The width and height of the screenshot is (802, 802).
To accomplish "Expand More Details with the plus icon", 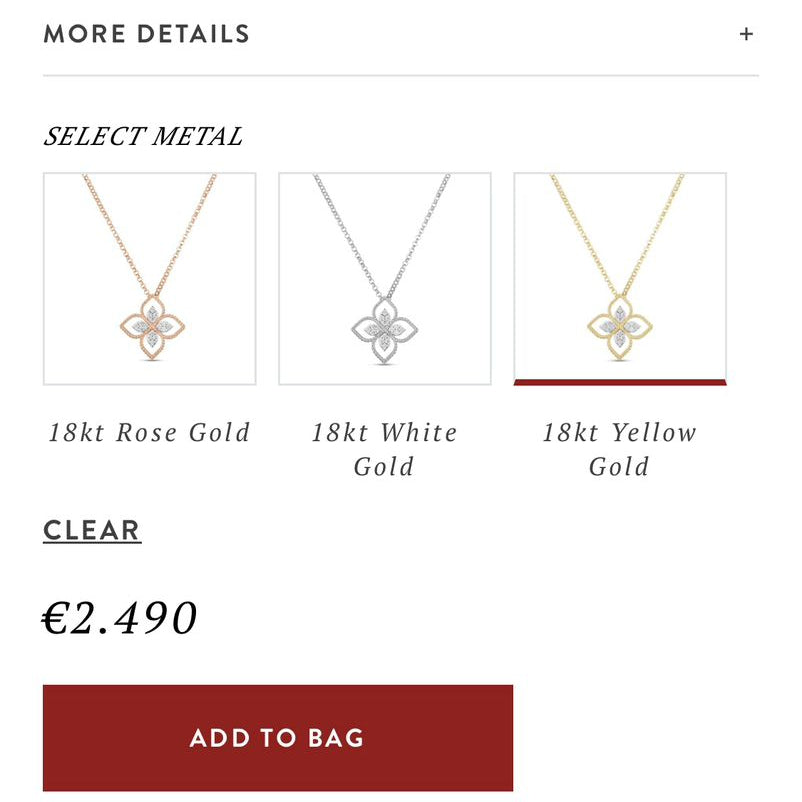I will pyautogui.click(x=746, y=34).
